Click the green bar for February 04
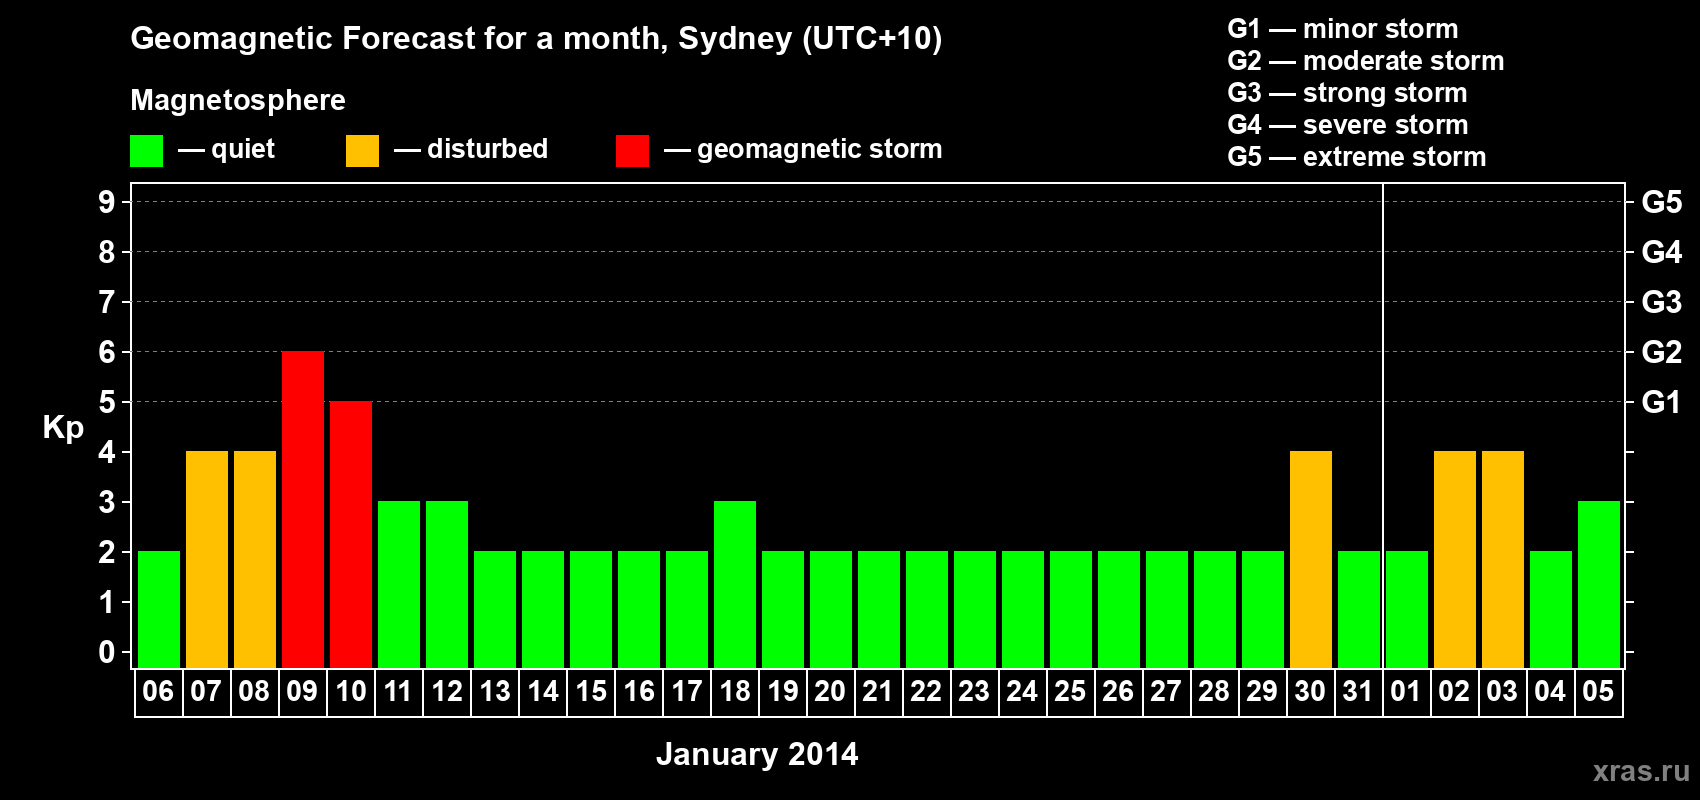1700x800 pixels. (x=1551, y=609)
